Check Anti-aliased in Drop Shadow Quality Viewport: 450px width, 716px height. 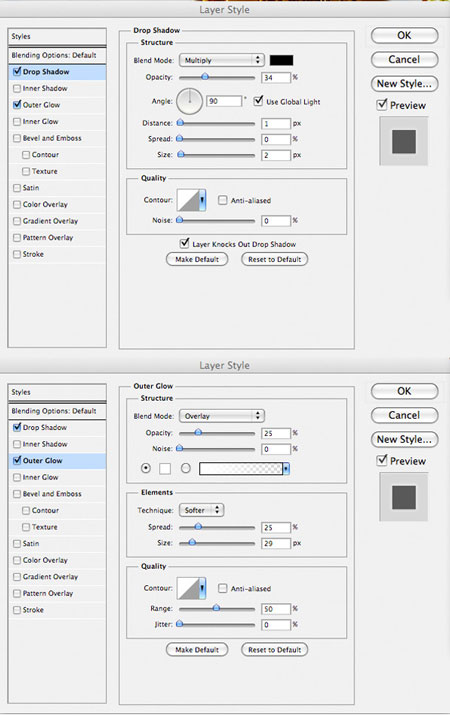(x=222, y=200)
